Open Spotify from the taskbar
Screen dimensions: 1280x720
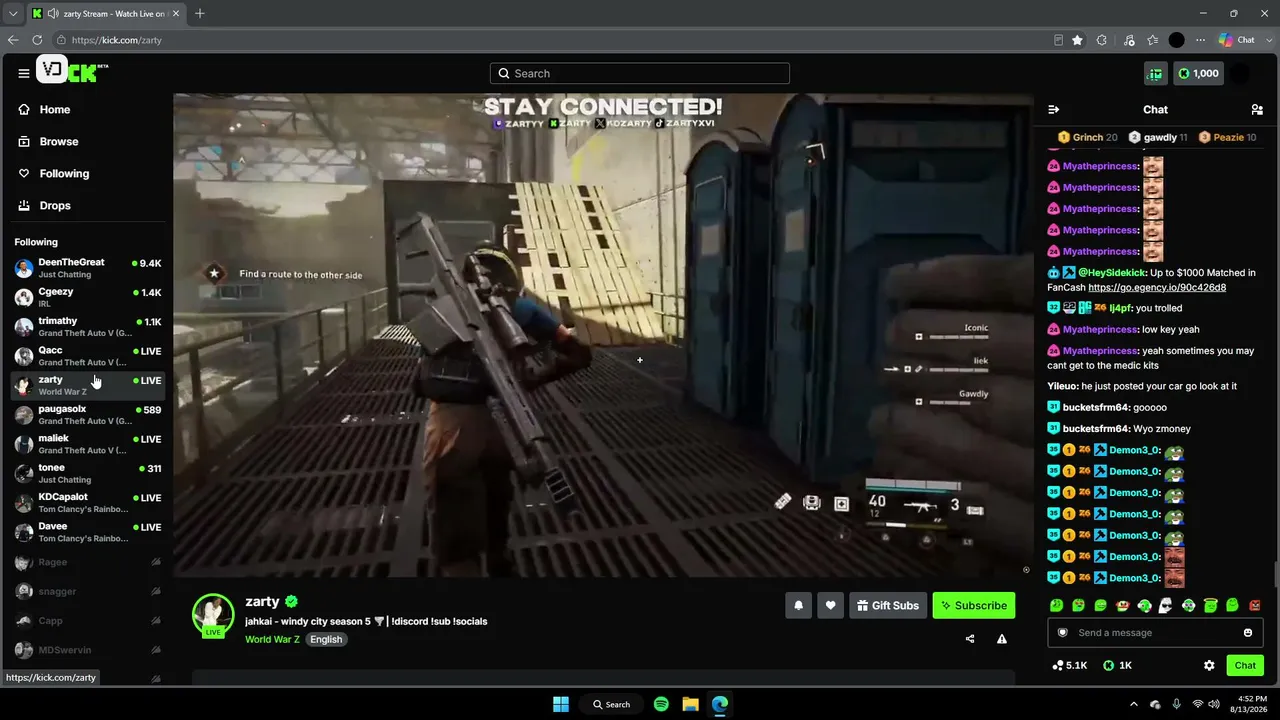(x=661, y=704)
